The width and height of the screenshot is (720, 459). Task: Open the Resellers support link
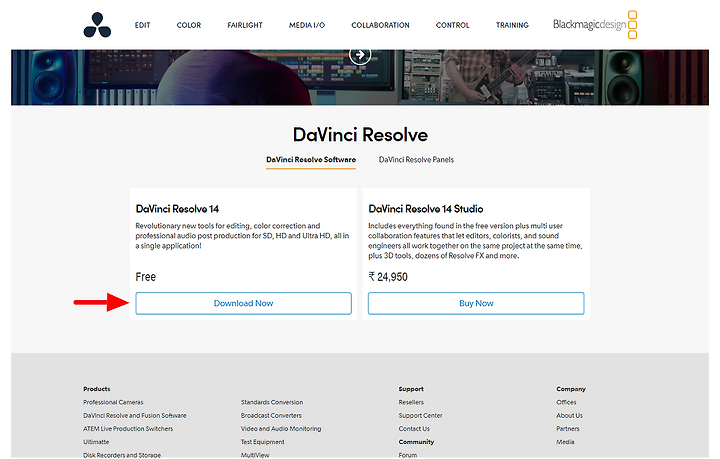click(411, 402)
